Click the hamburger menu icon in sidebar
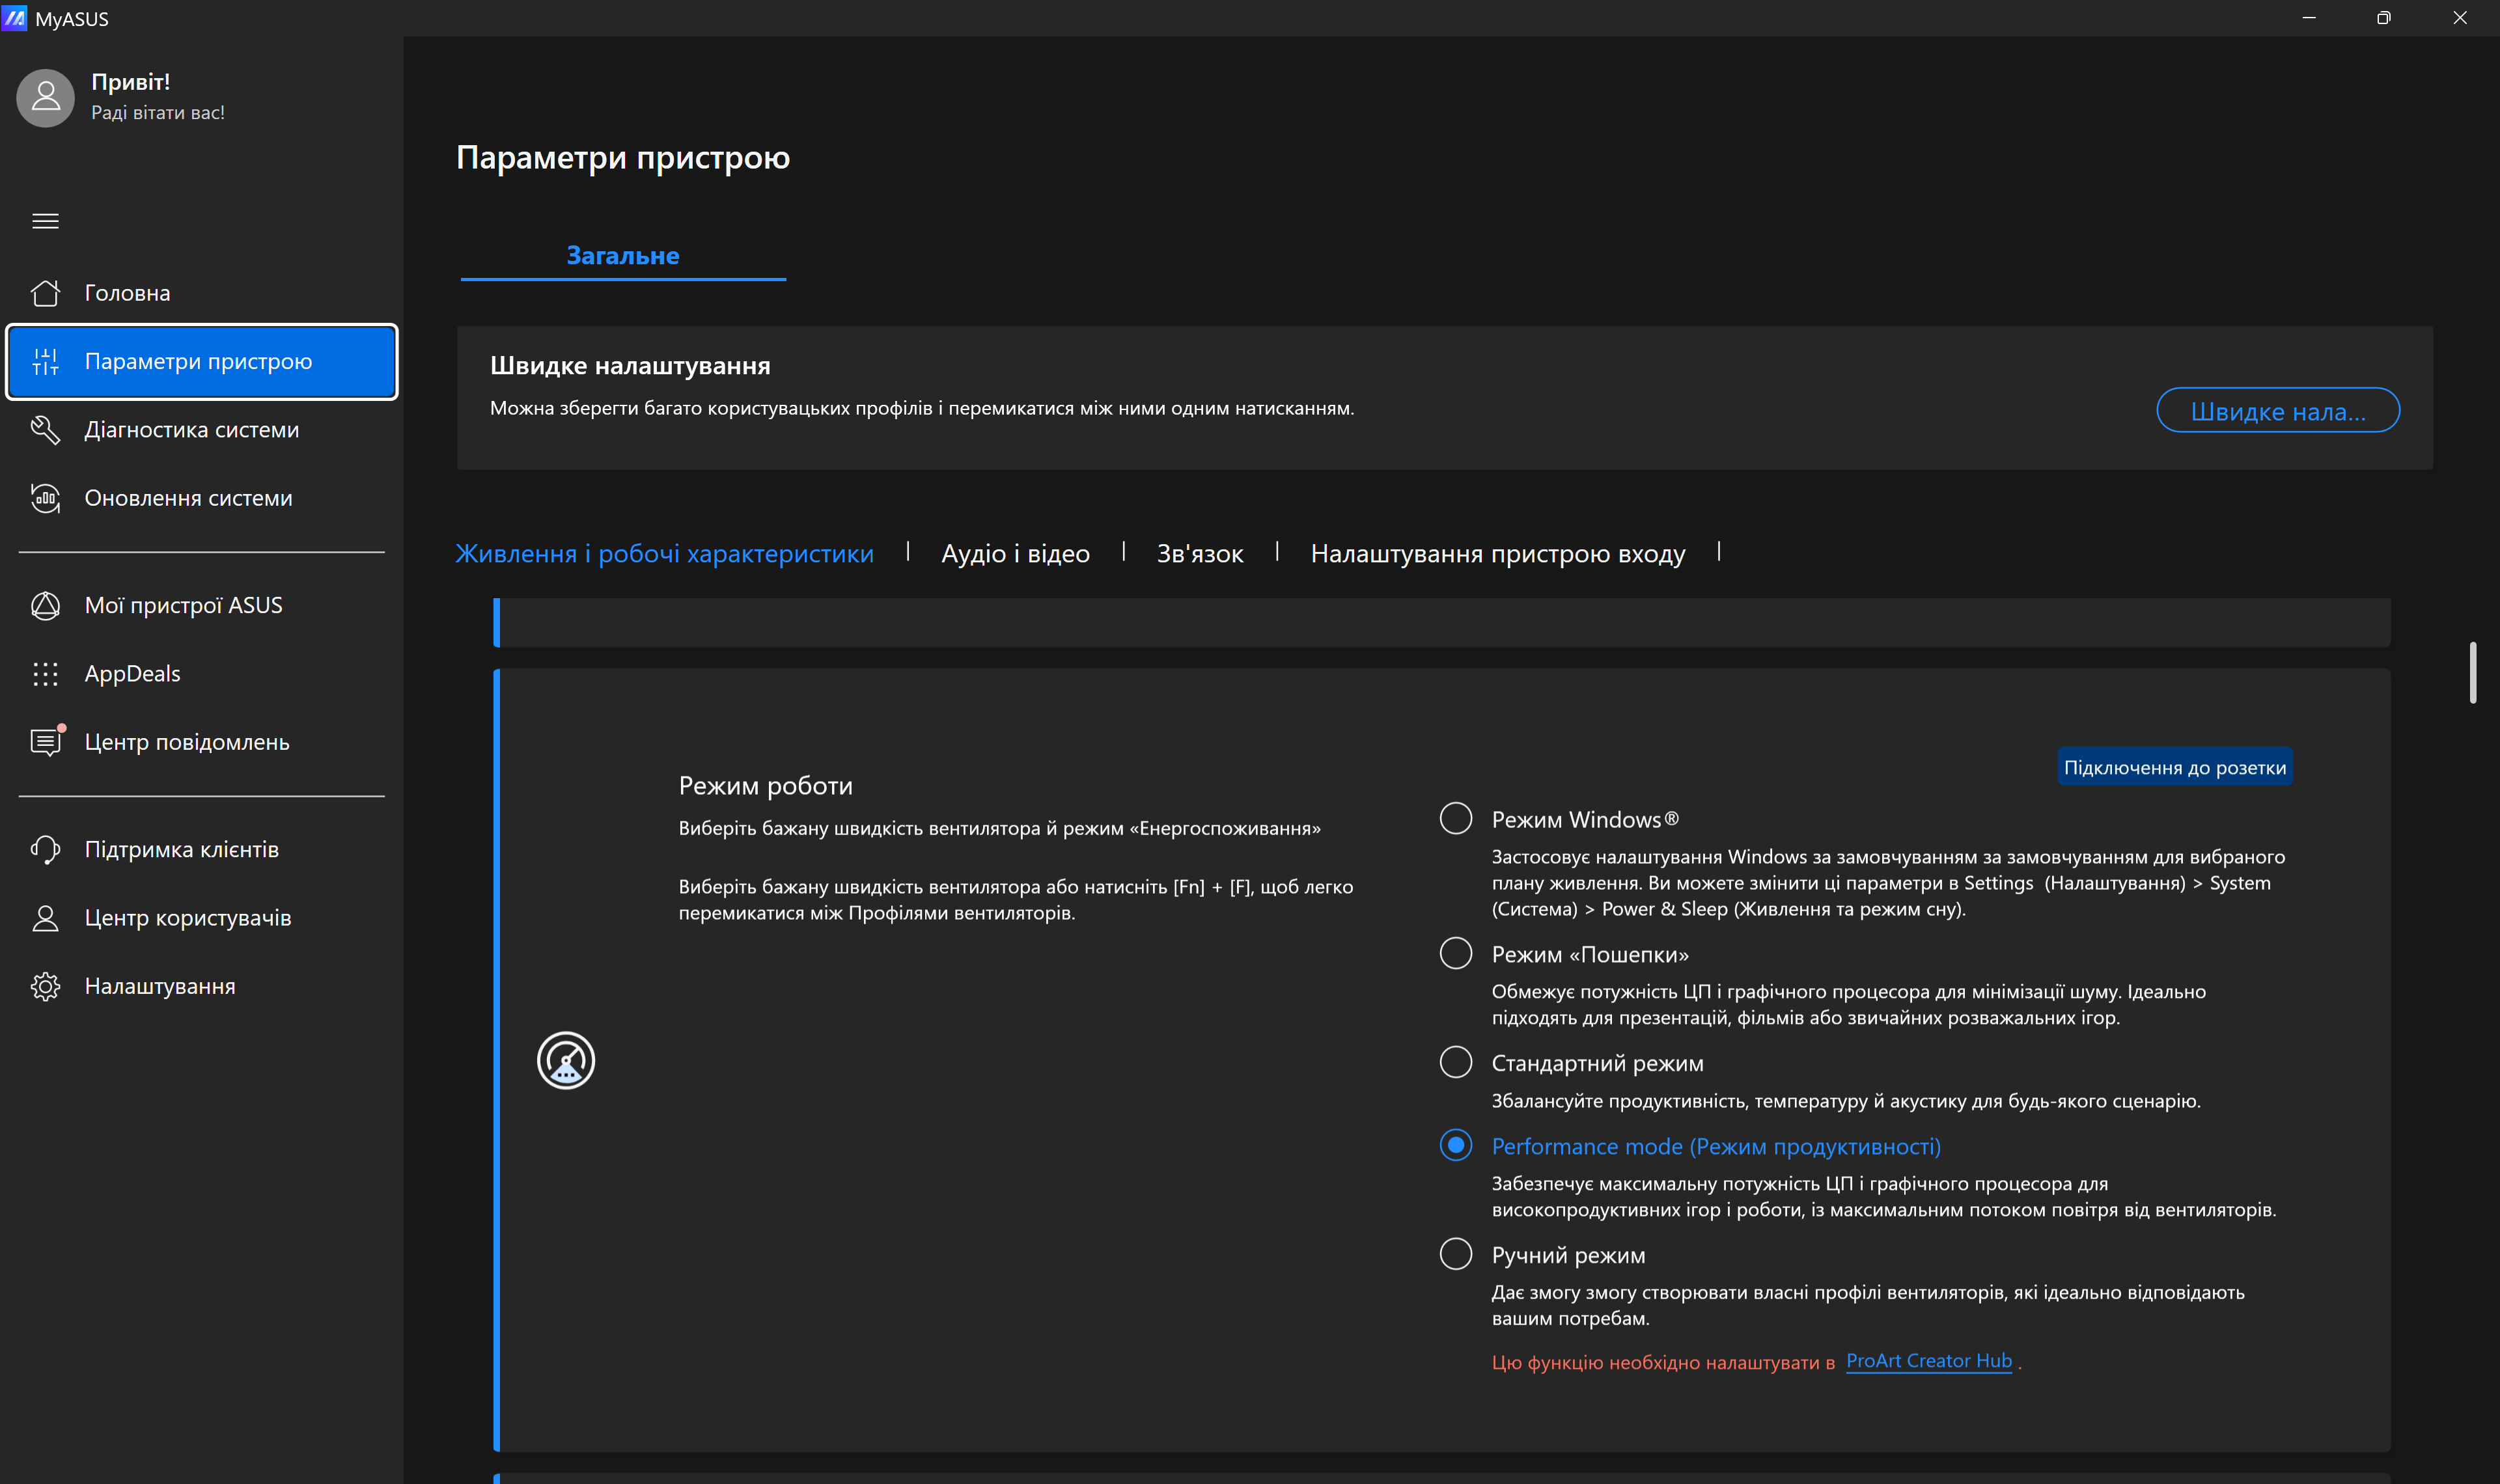The height and width of the screenshot is (1484, 2500). pyautogui.click(x=45, y=221)
